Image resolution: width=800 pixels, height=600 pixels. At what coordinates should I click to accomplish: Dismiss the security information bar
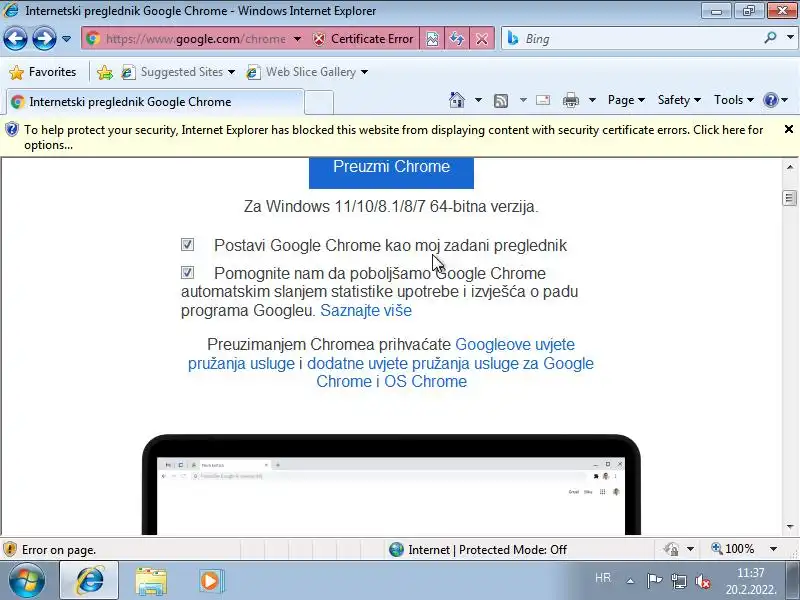789,130
